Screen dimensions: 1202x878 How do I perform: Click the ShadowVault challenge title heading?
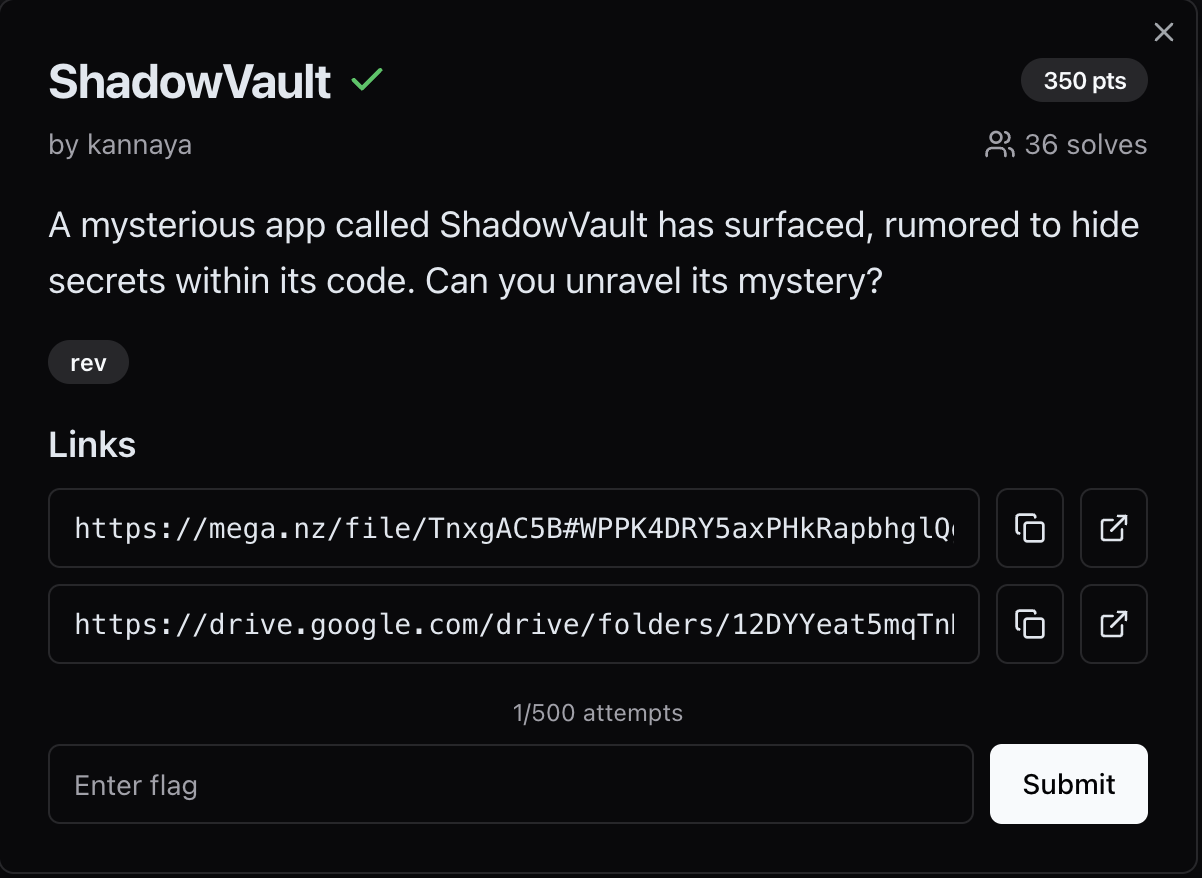189,82
